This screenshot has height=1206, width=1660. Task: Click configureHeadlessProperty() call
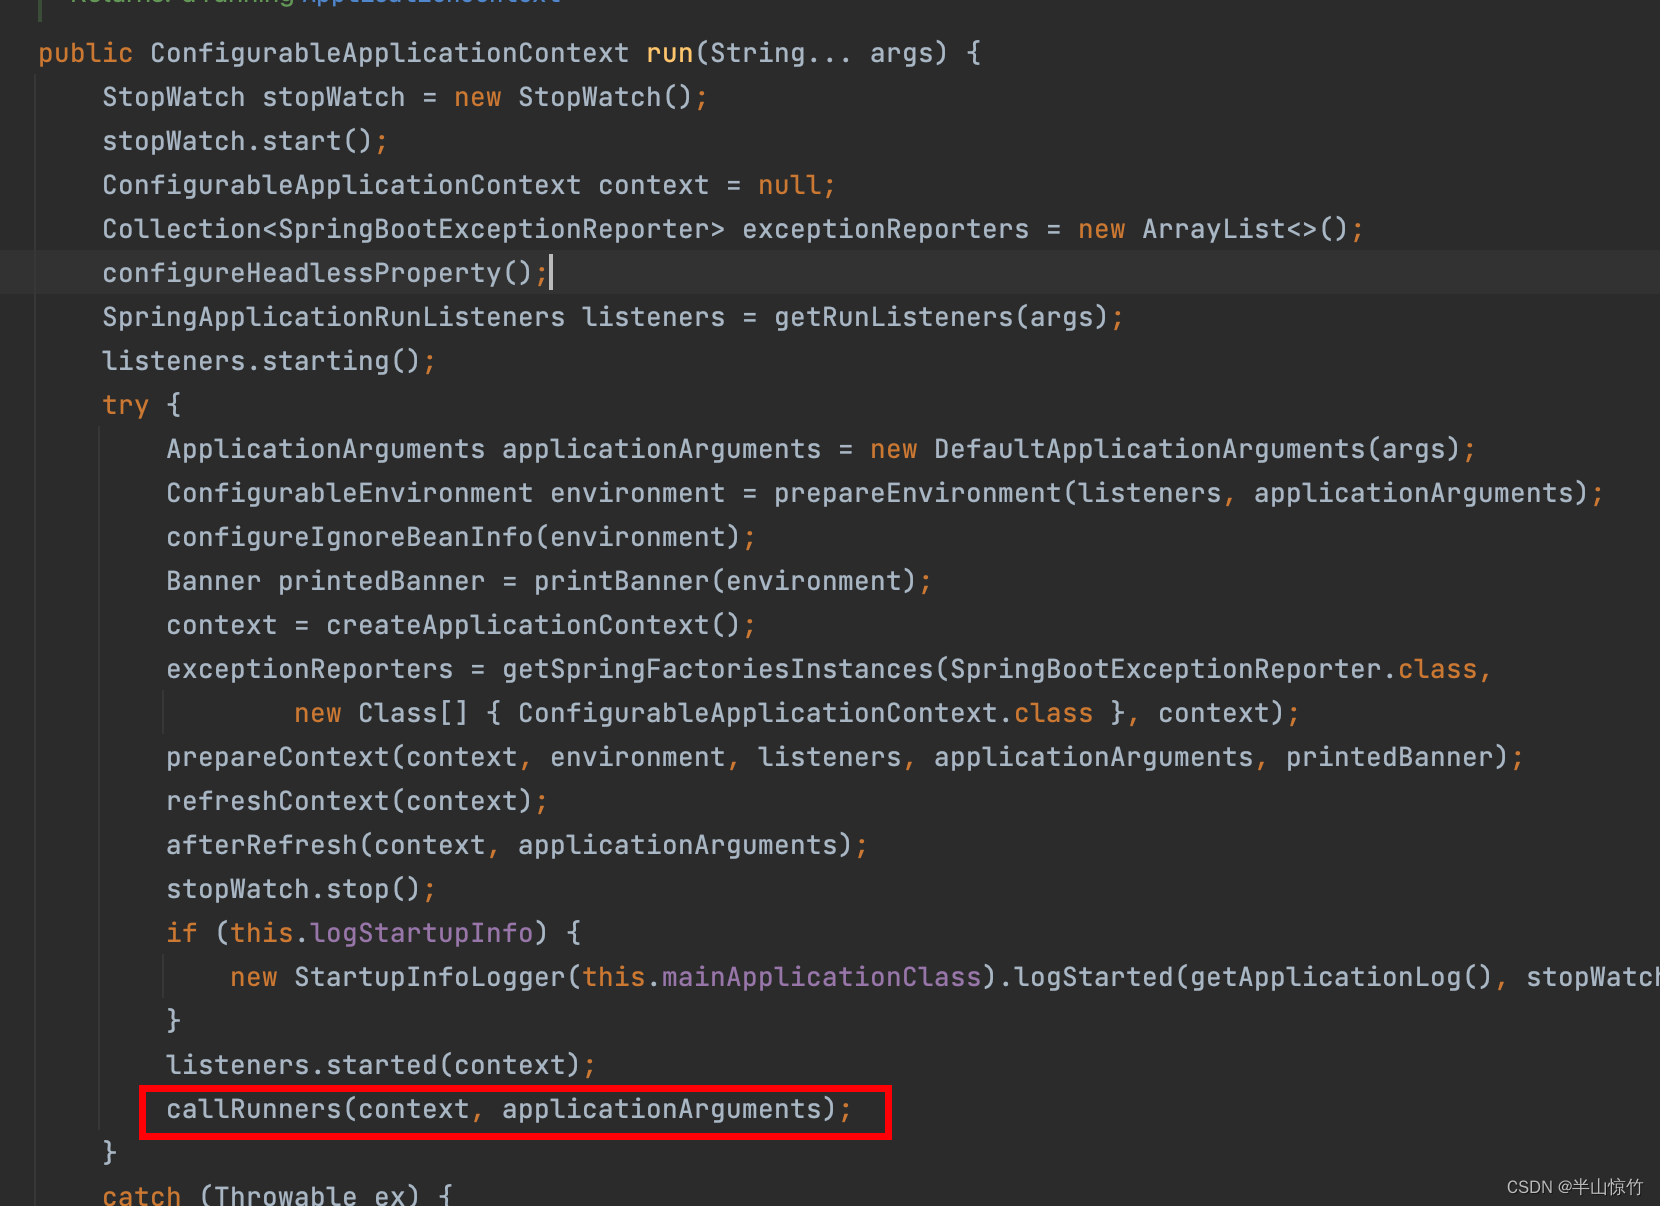318,273
